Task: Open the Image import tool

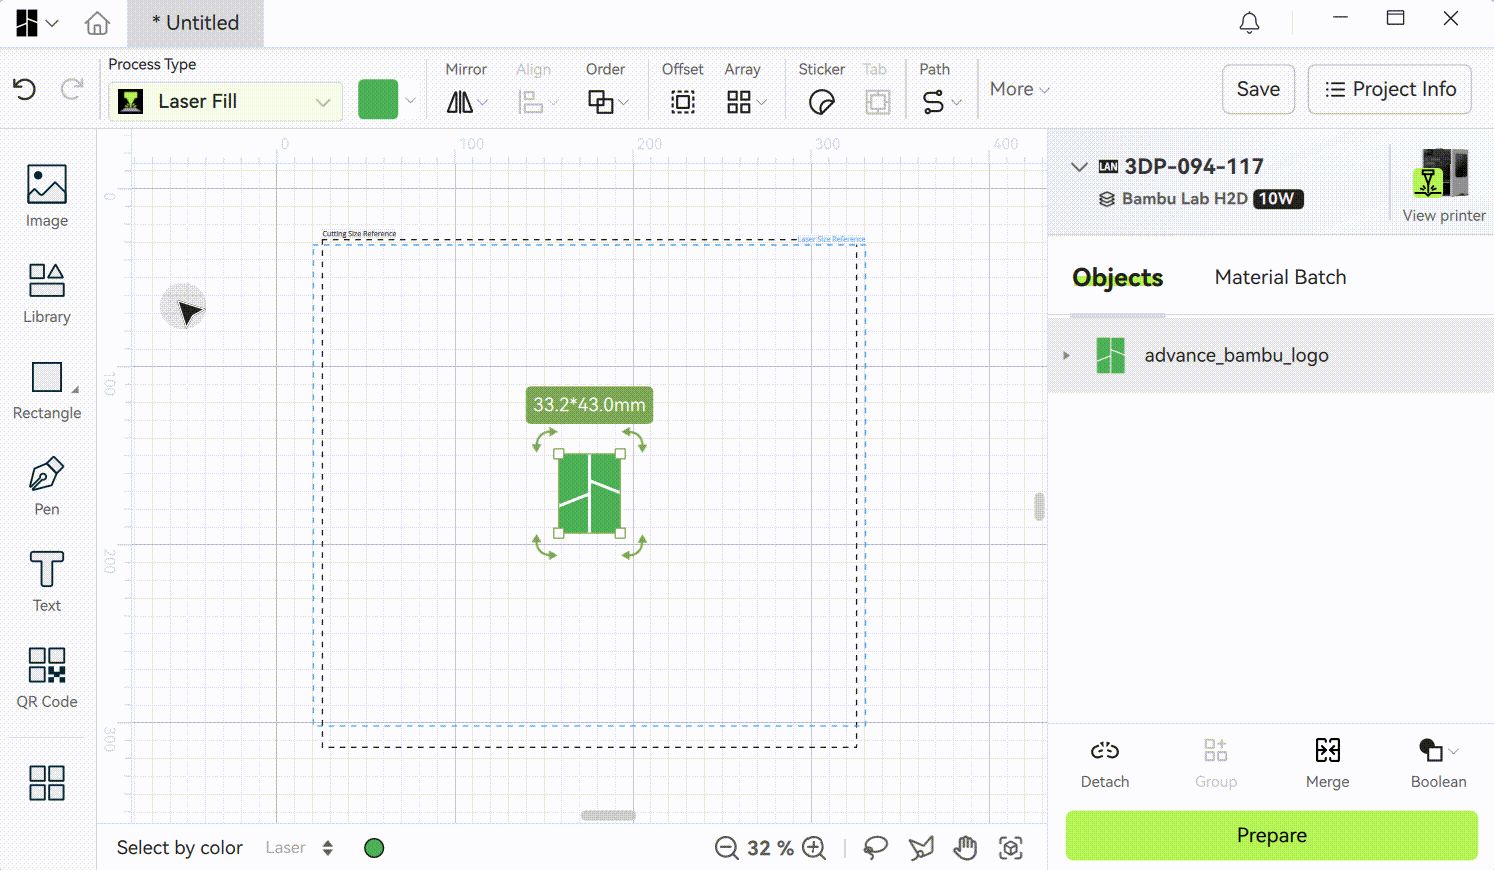Action: point(47,196)
